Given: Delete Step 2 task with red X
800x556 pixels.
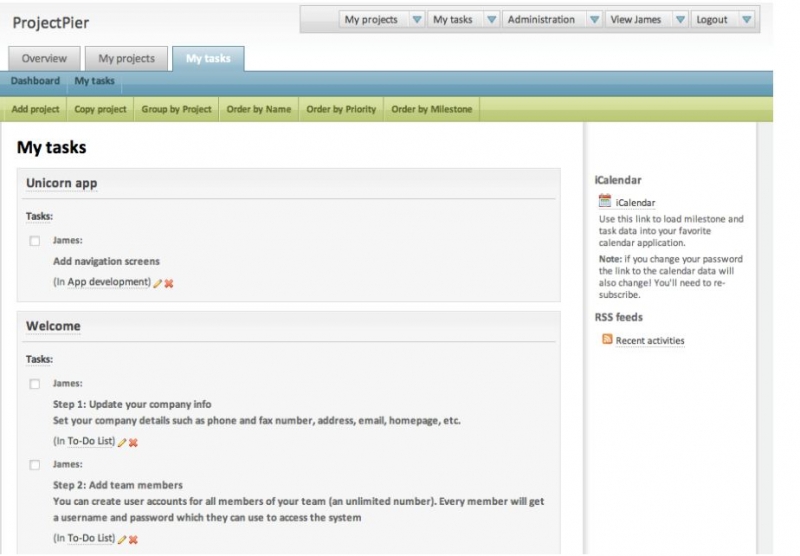Looking at the screenshot, I should [133, 539].
